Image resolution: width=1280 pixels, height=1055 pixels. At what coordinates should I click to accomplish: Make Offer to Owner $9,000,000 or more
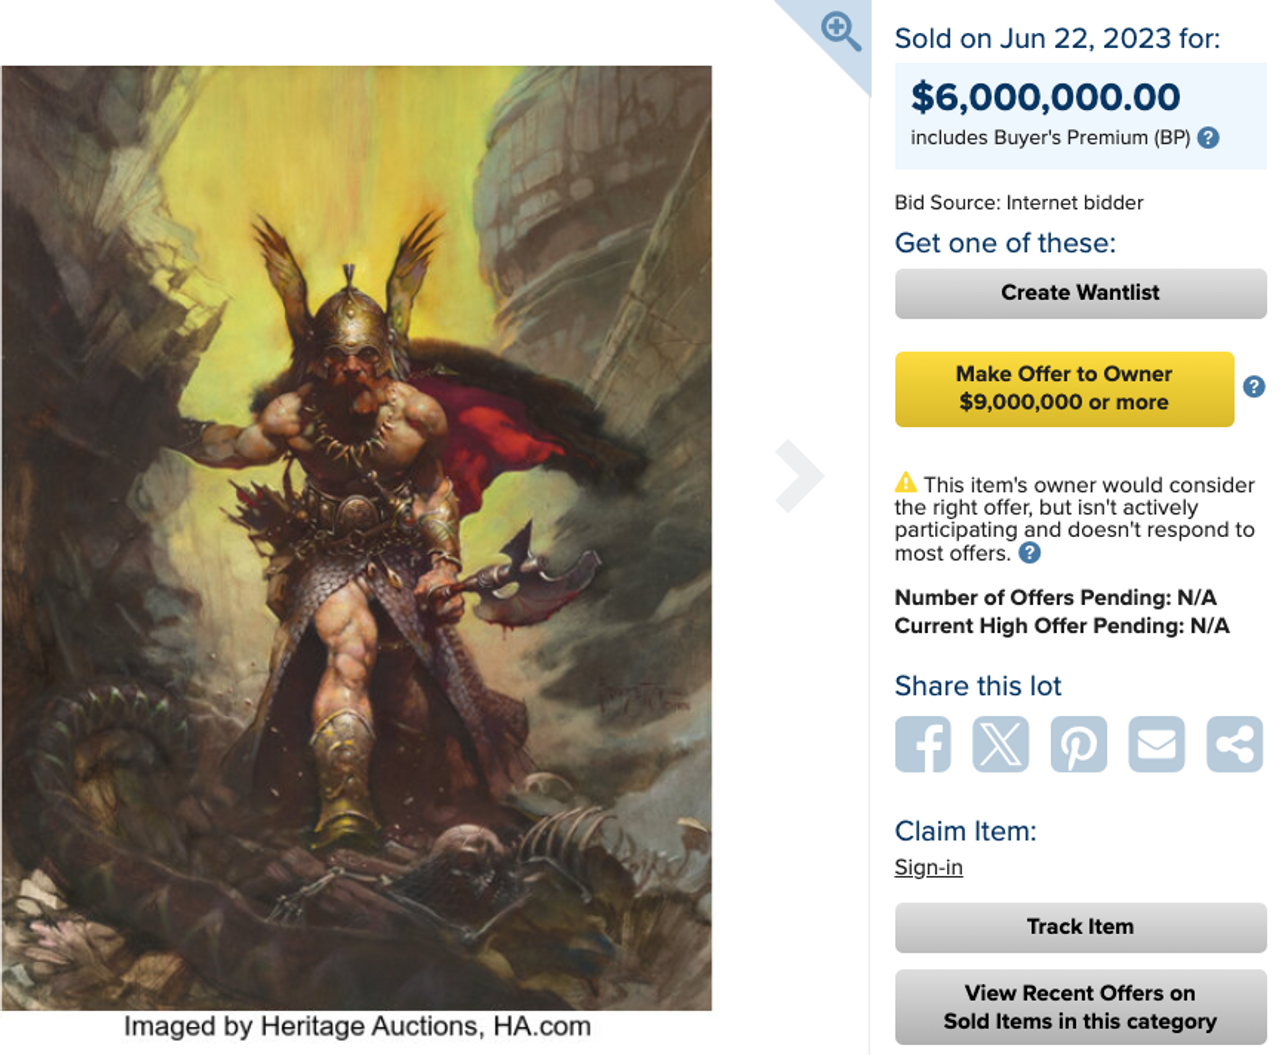1064,388
